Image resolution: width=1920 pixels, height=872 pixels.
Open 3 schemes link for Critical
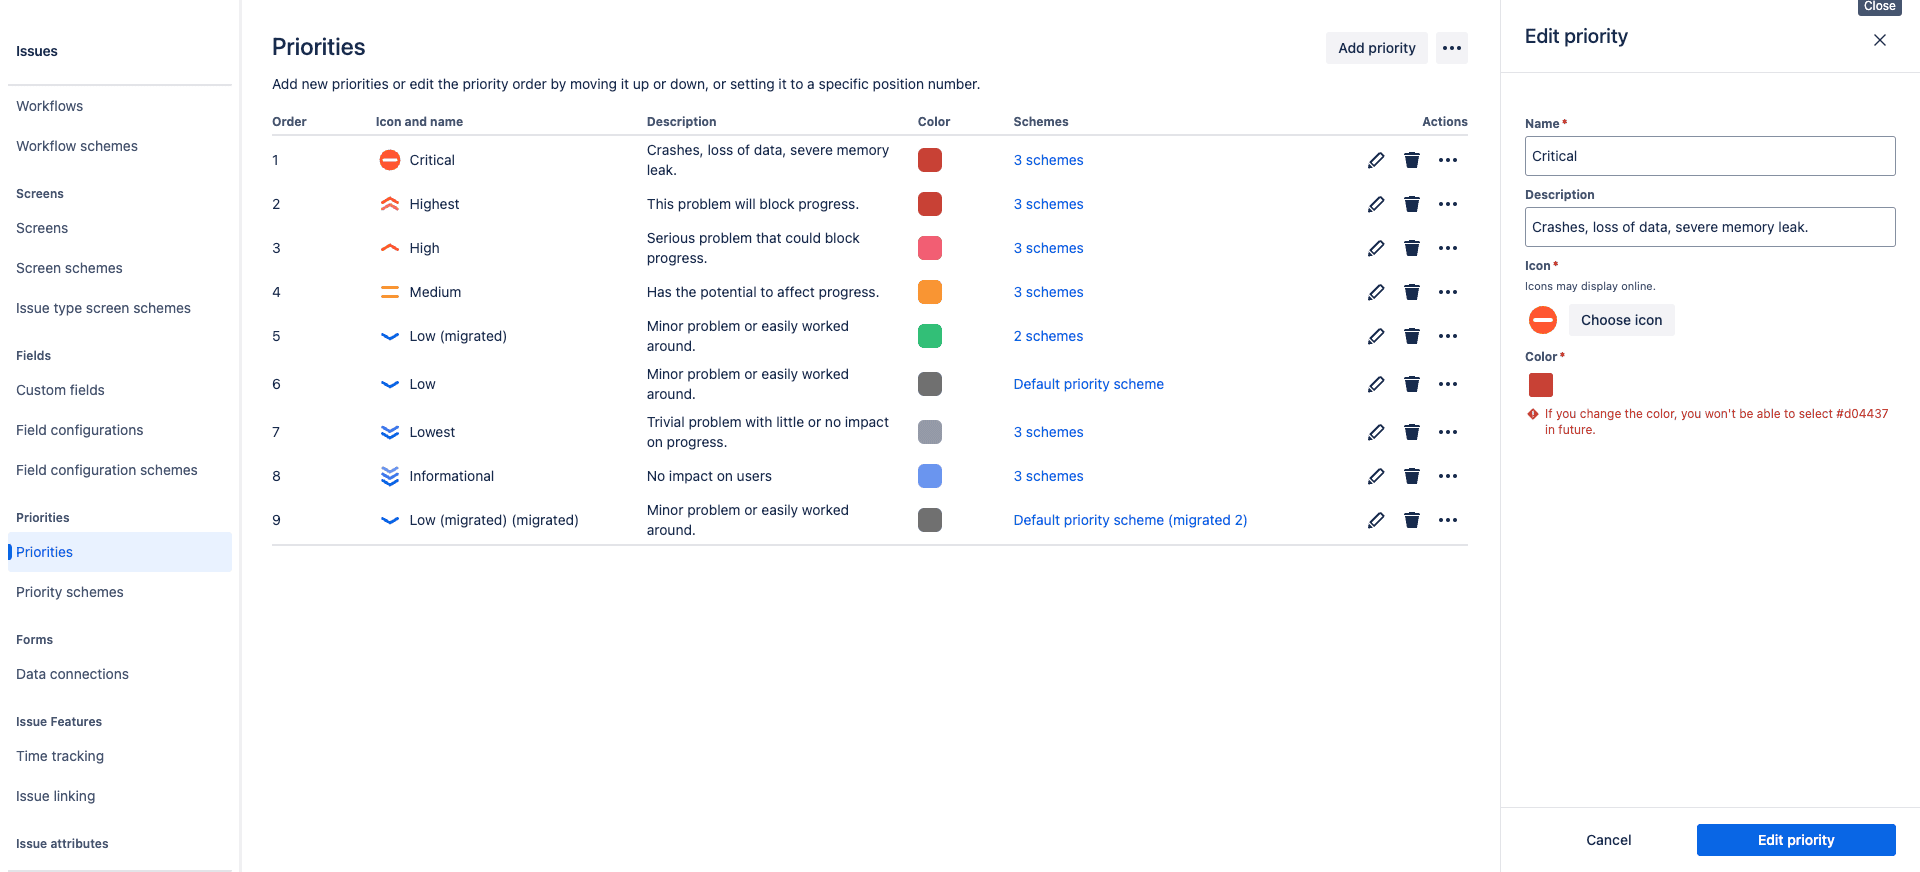pos(1048,160)
